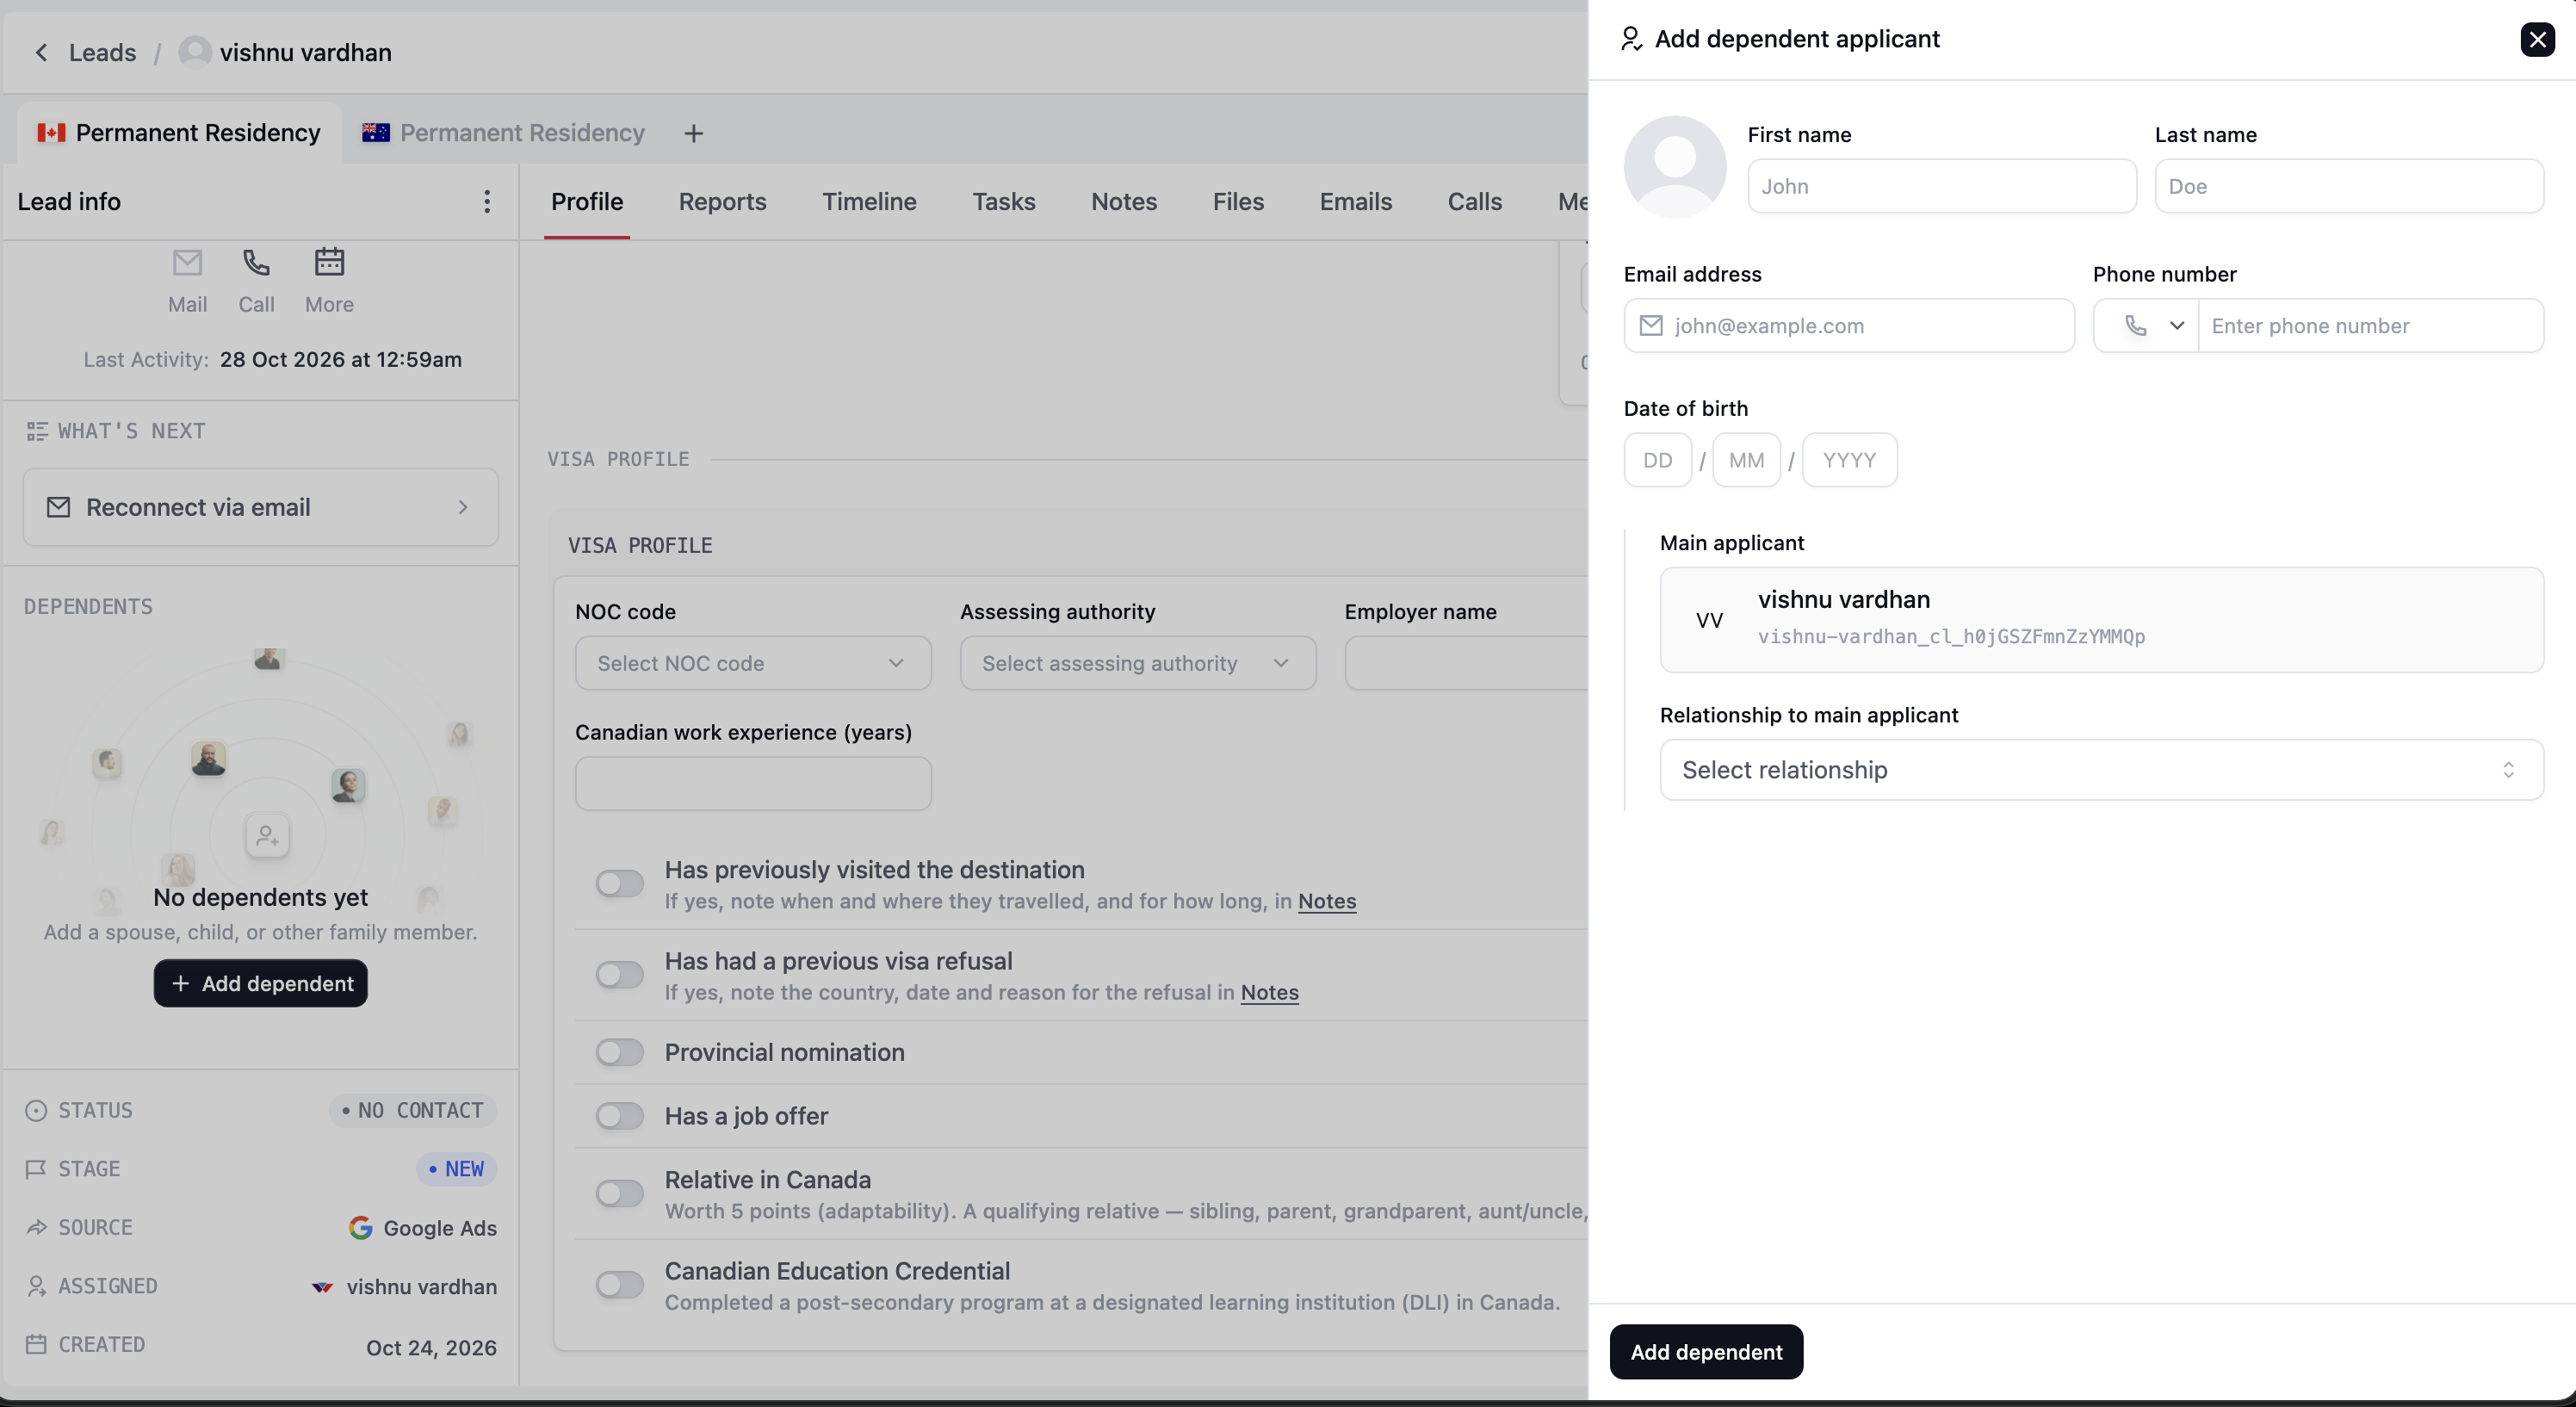Toggle Relative in Canada switch
The width and height of the screenshot is (2576, 1407).
619,1193
